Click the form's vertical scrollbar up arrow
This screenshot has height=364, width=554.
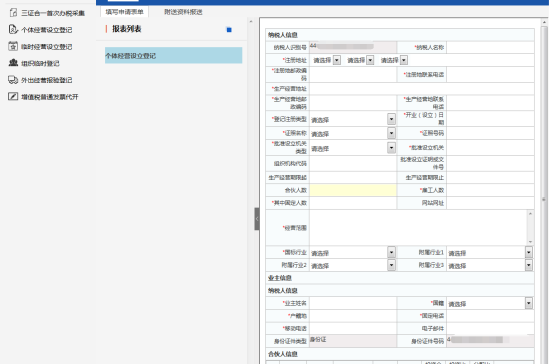[544, 22]
